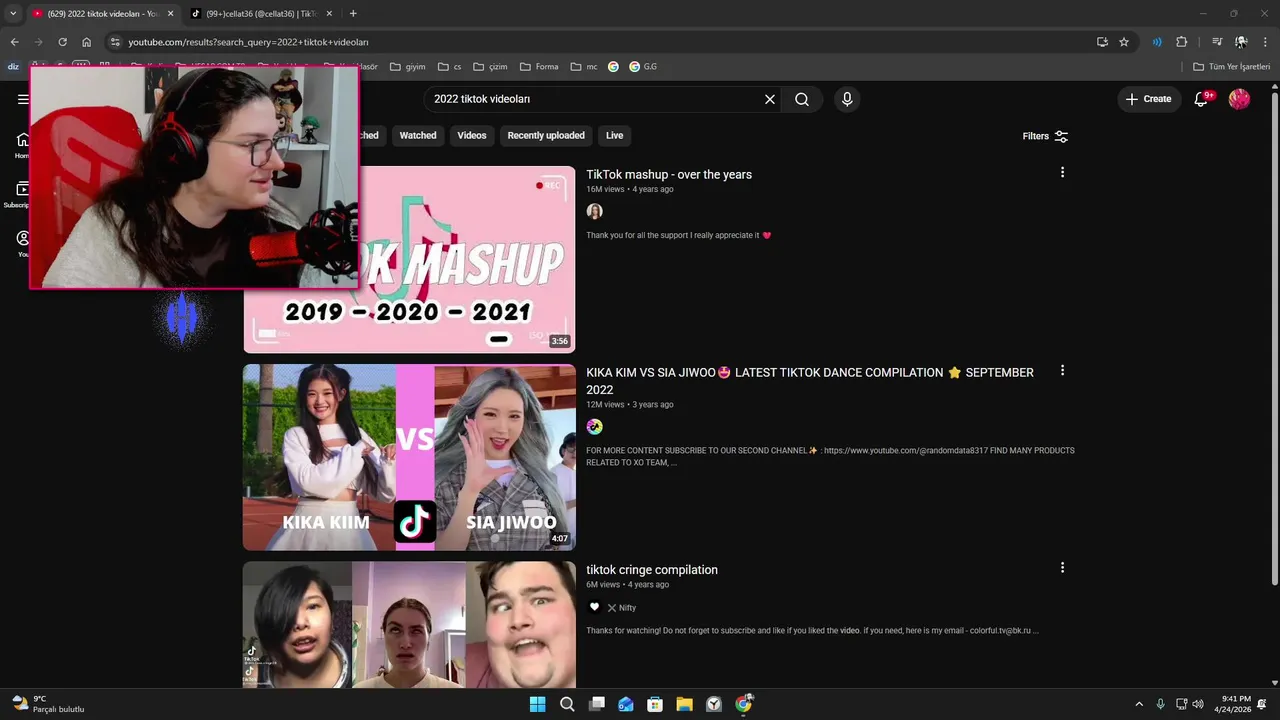Image resolution: width=1280 pixels, height=720 pixels.
Task: Open the YouTube account avatar menu
Action: [x=1239, y=99]
